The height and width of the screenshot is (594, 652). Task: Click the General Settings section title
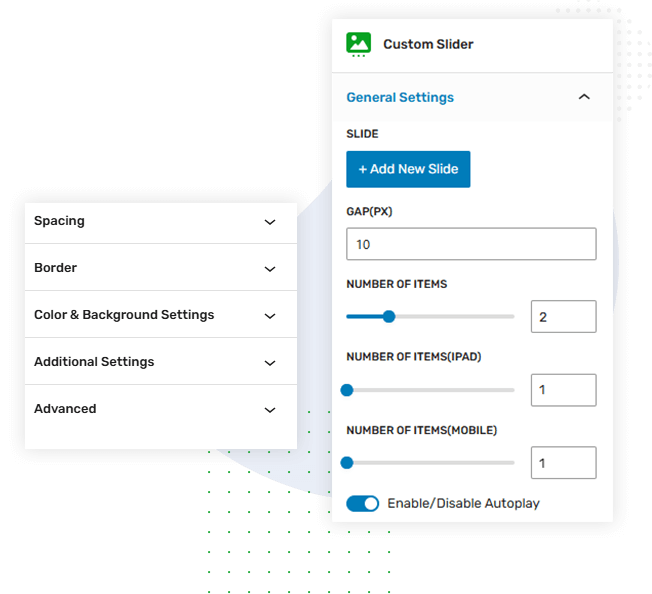click(x=400, y=97)
